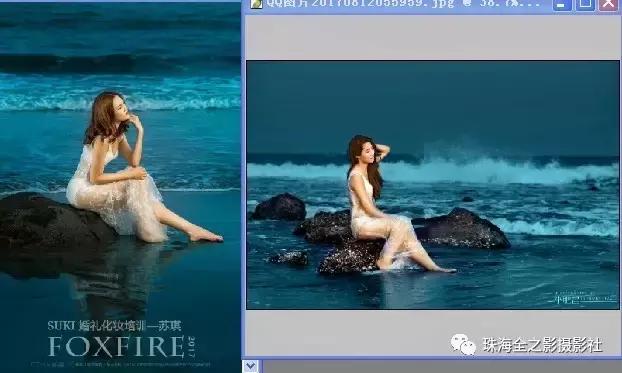Click the dark gray bar beside the down arrow
The image size is (622, 373).
440,367
